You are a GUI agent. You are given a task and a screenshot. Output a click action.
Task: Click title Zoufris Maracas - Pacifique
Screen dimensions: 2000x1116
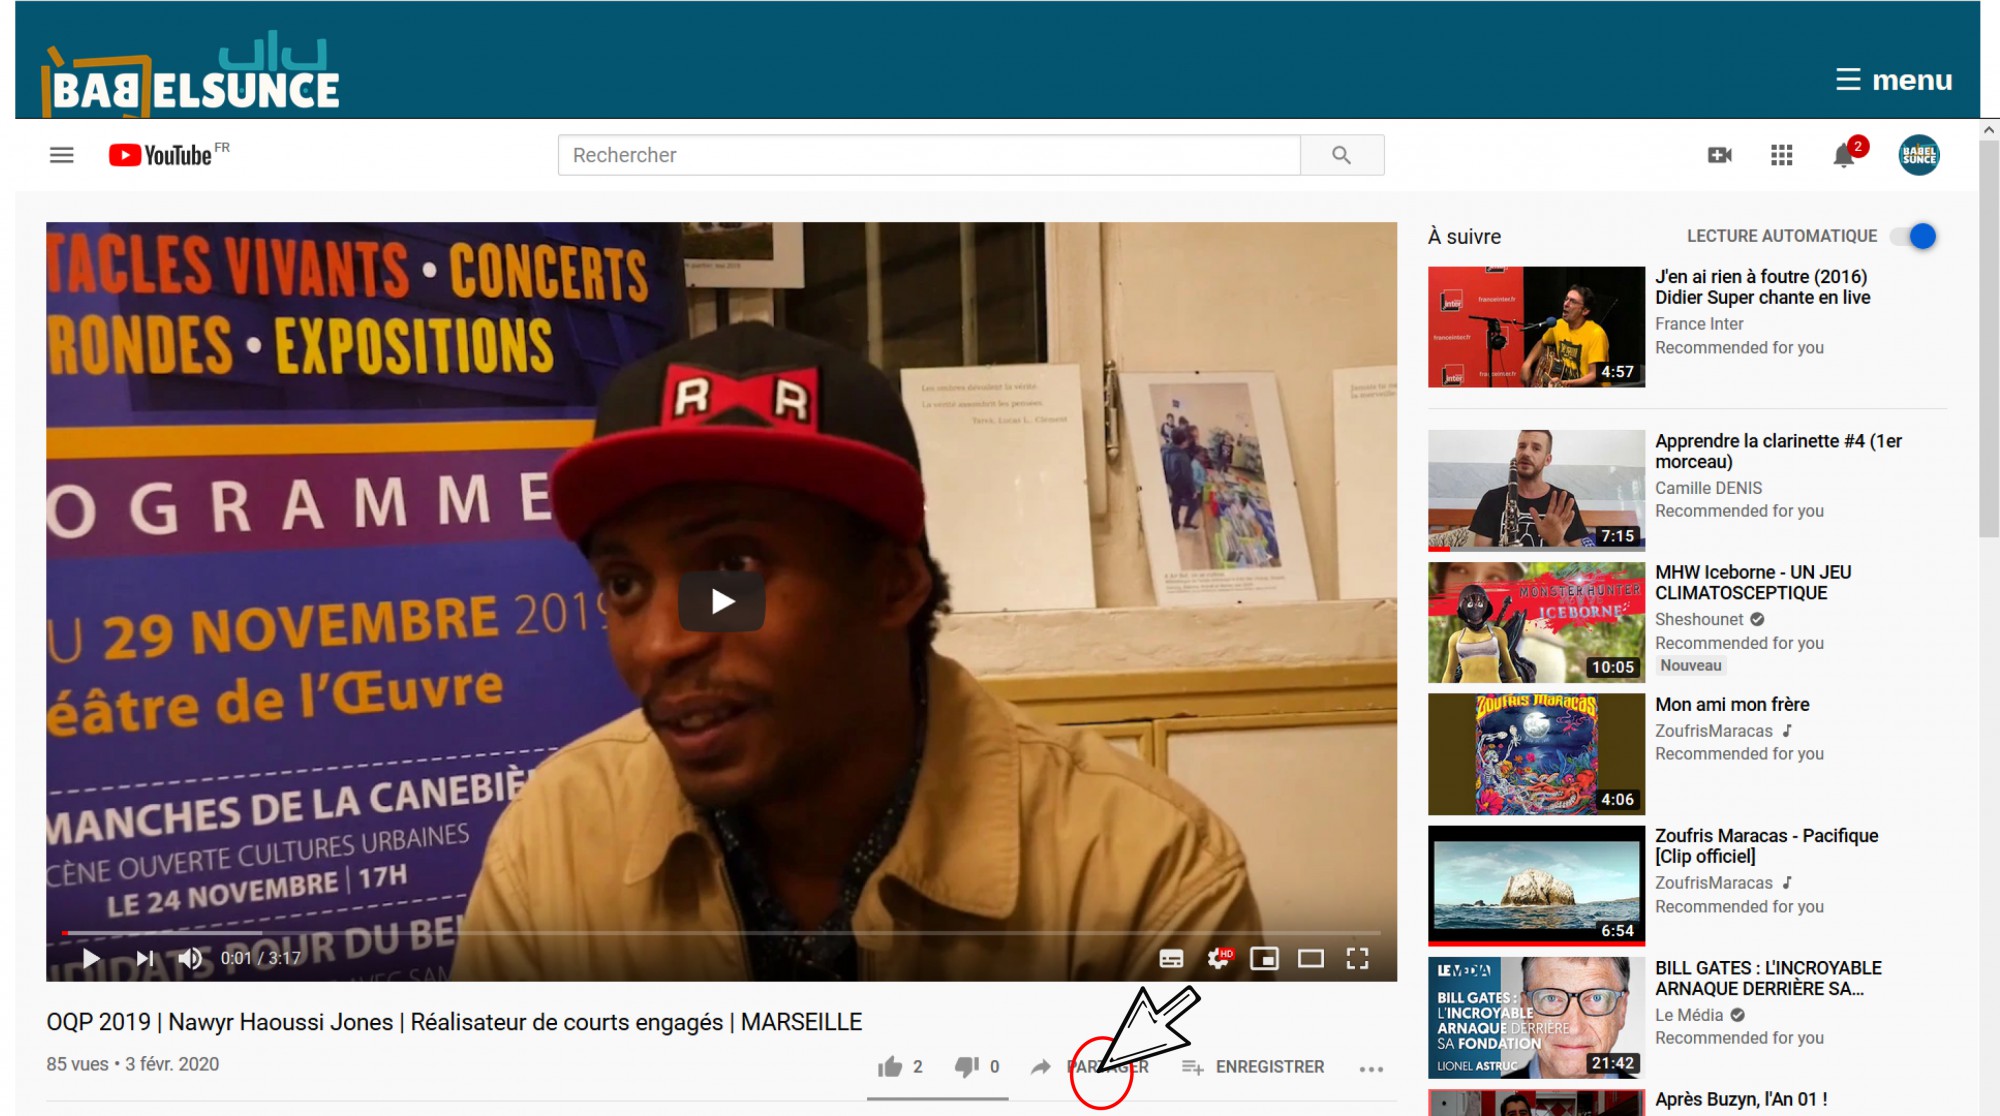click(x=1767, y=846)
